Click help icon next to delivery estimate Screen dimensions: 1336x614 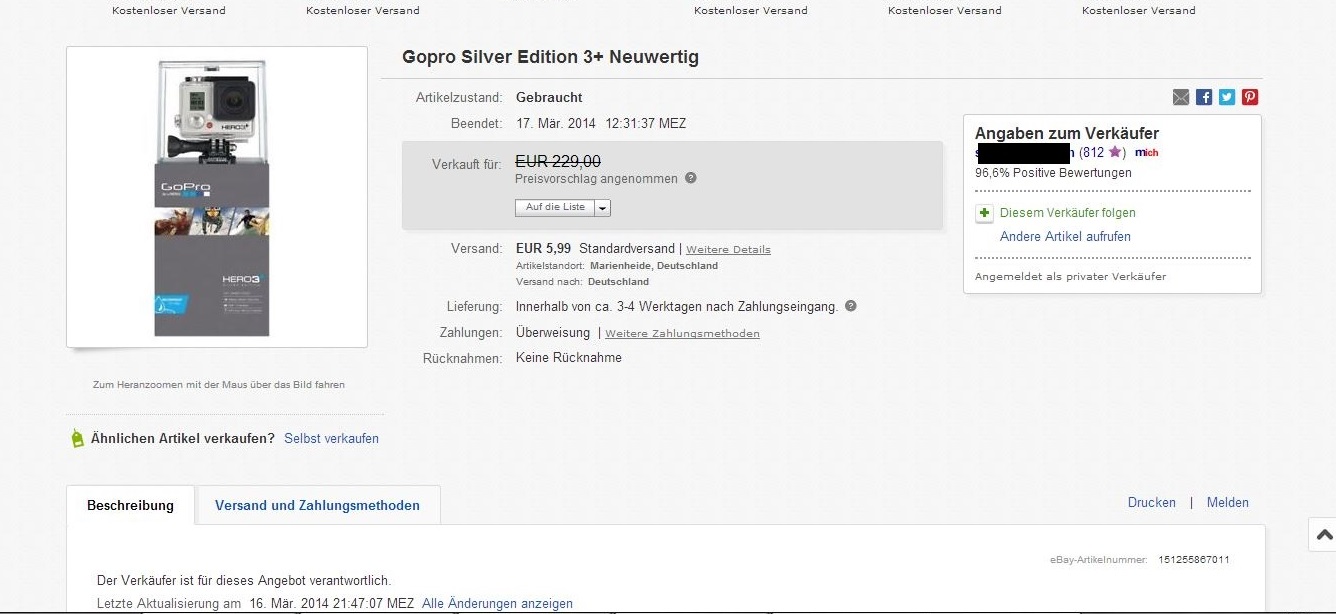[851, 306]
